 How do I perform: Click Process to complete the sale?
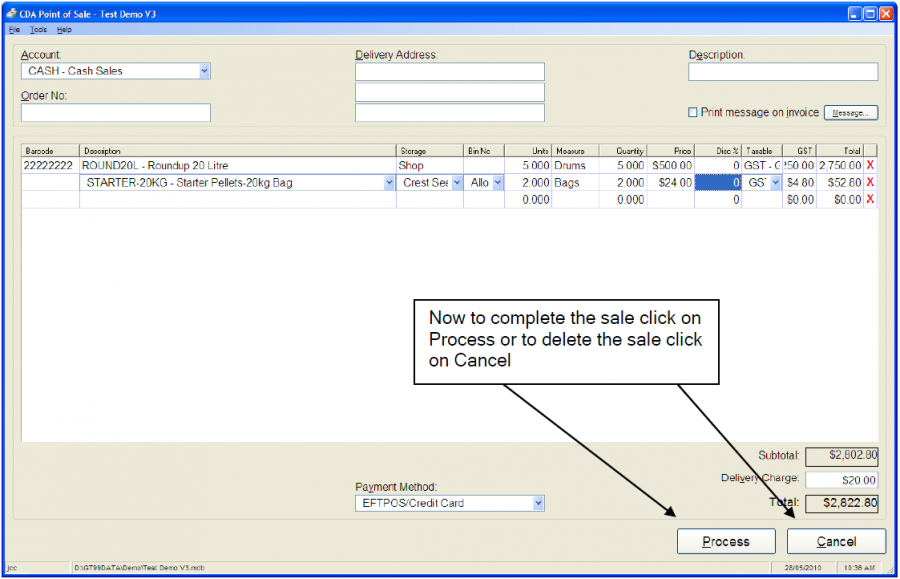pos(726,541)
